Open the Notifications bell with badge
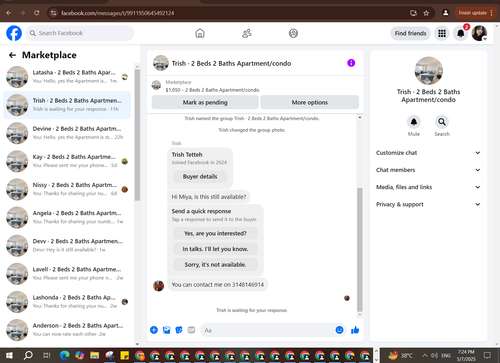This screenshot has width=500, height=363. (461, 33)
